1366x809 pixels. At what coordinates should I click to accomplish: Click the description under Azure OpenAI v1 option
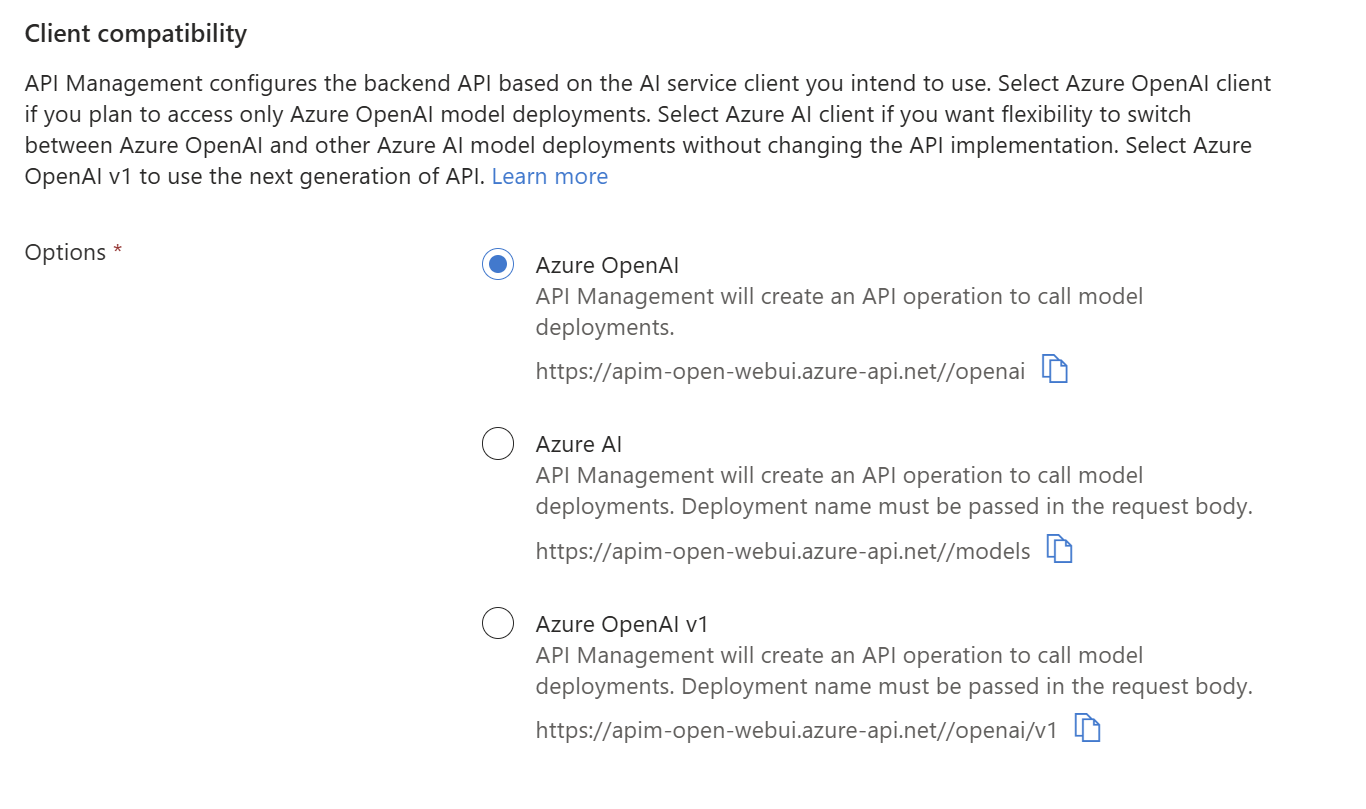(x=893, y=671)
